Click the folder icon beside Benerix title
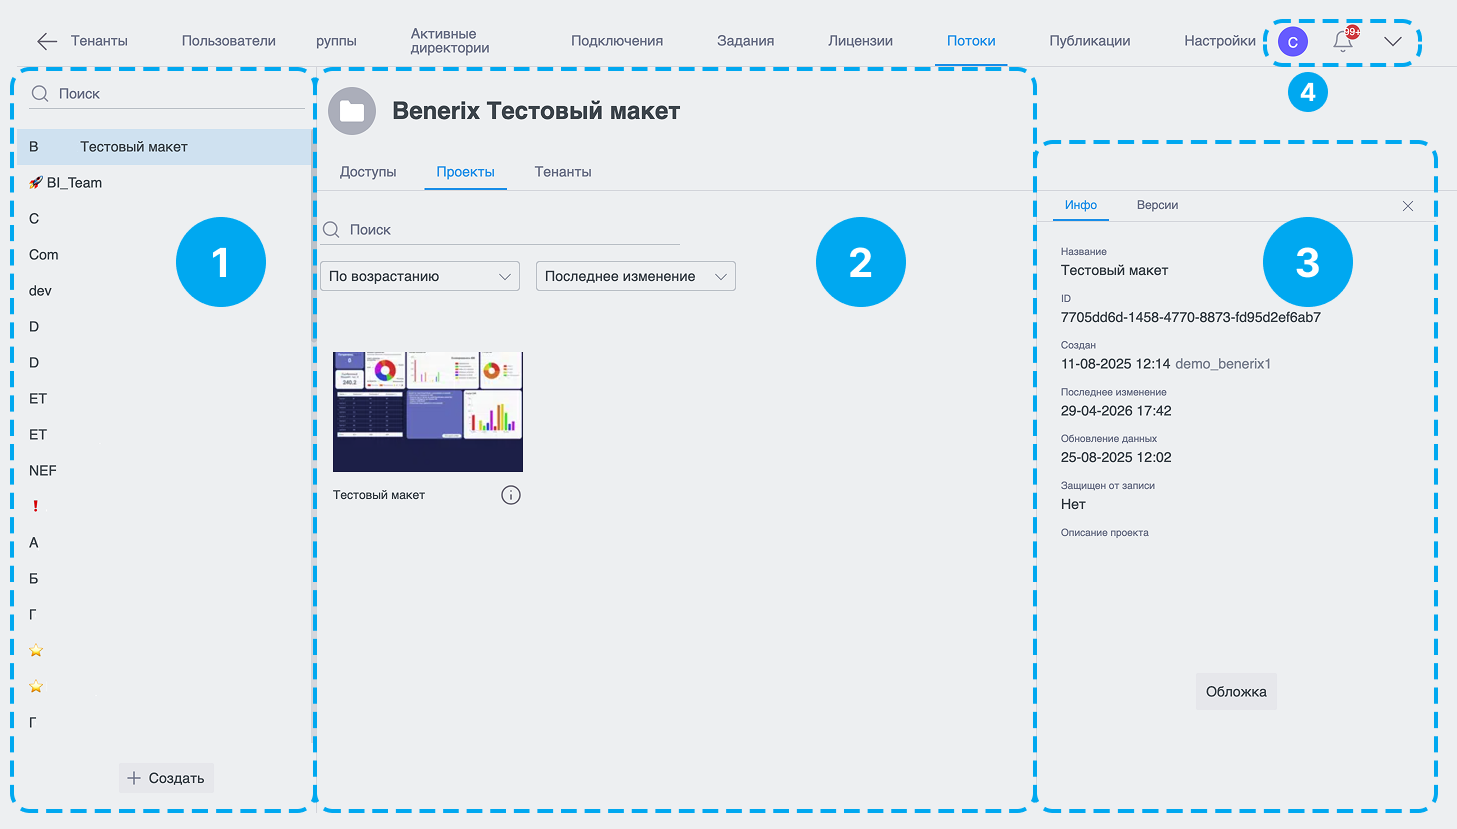 [x=352, y=111]
